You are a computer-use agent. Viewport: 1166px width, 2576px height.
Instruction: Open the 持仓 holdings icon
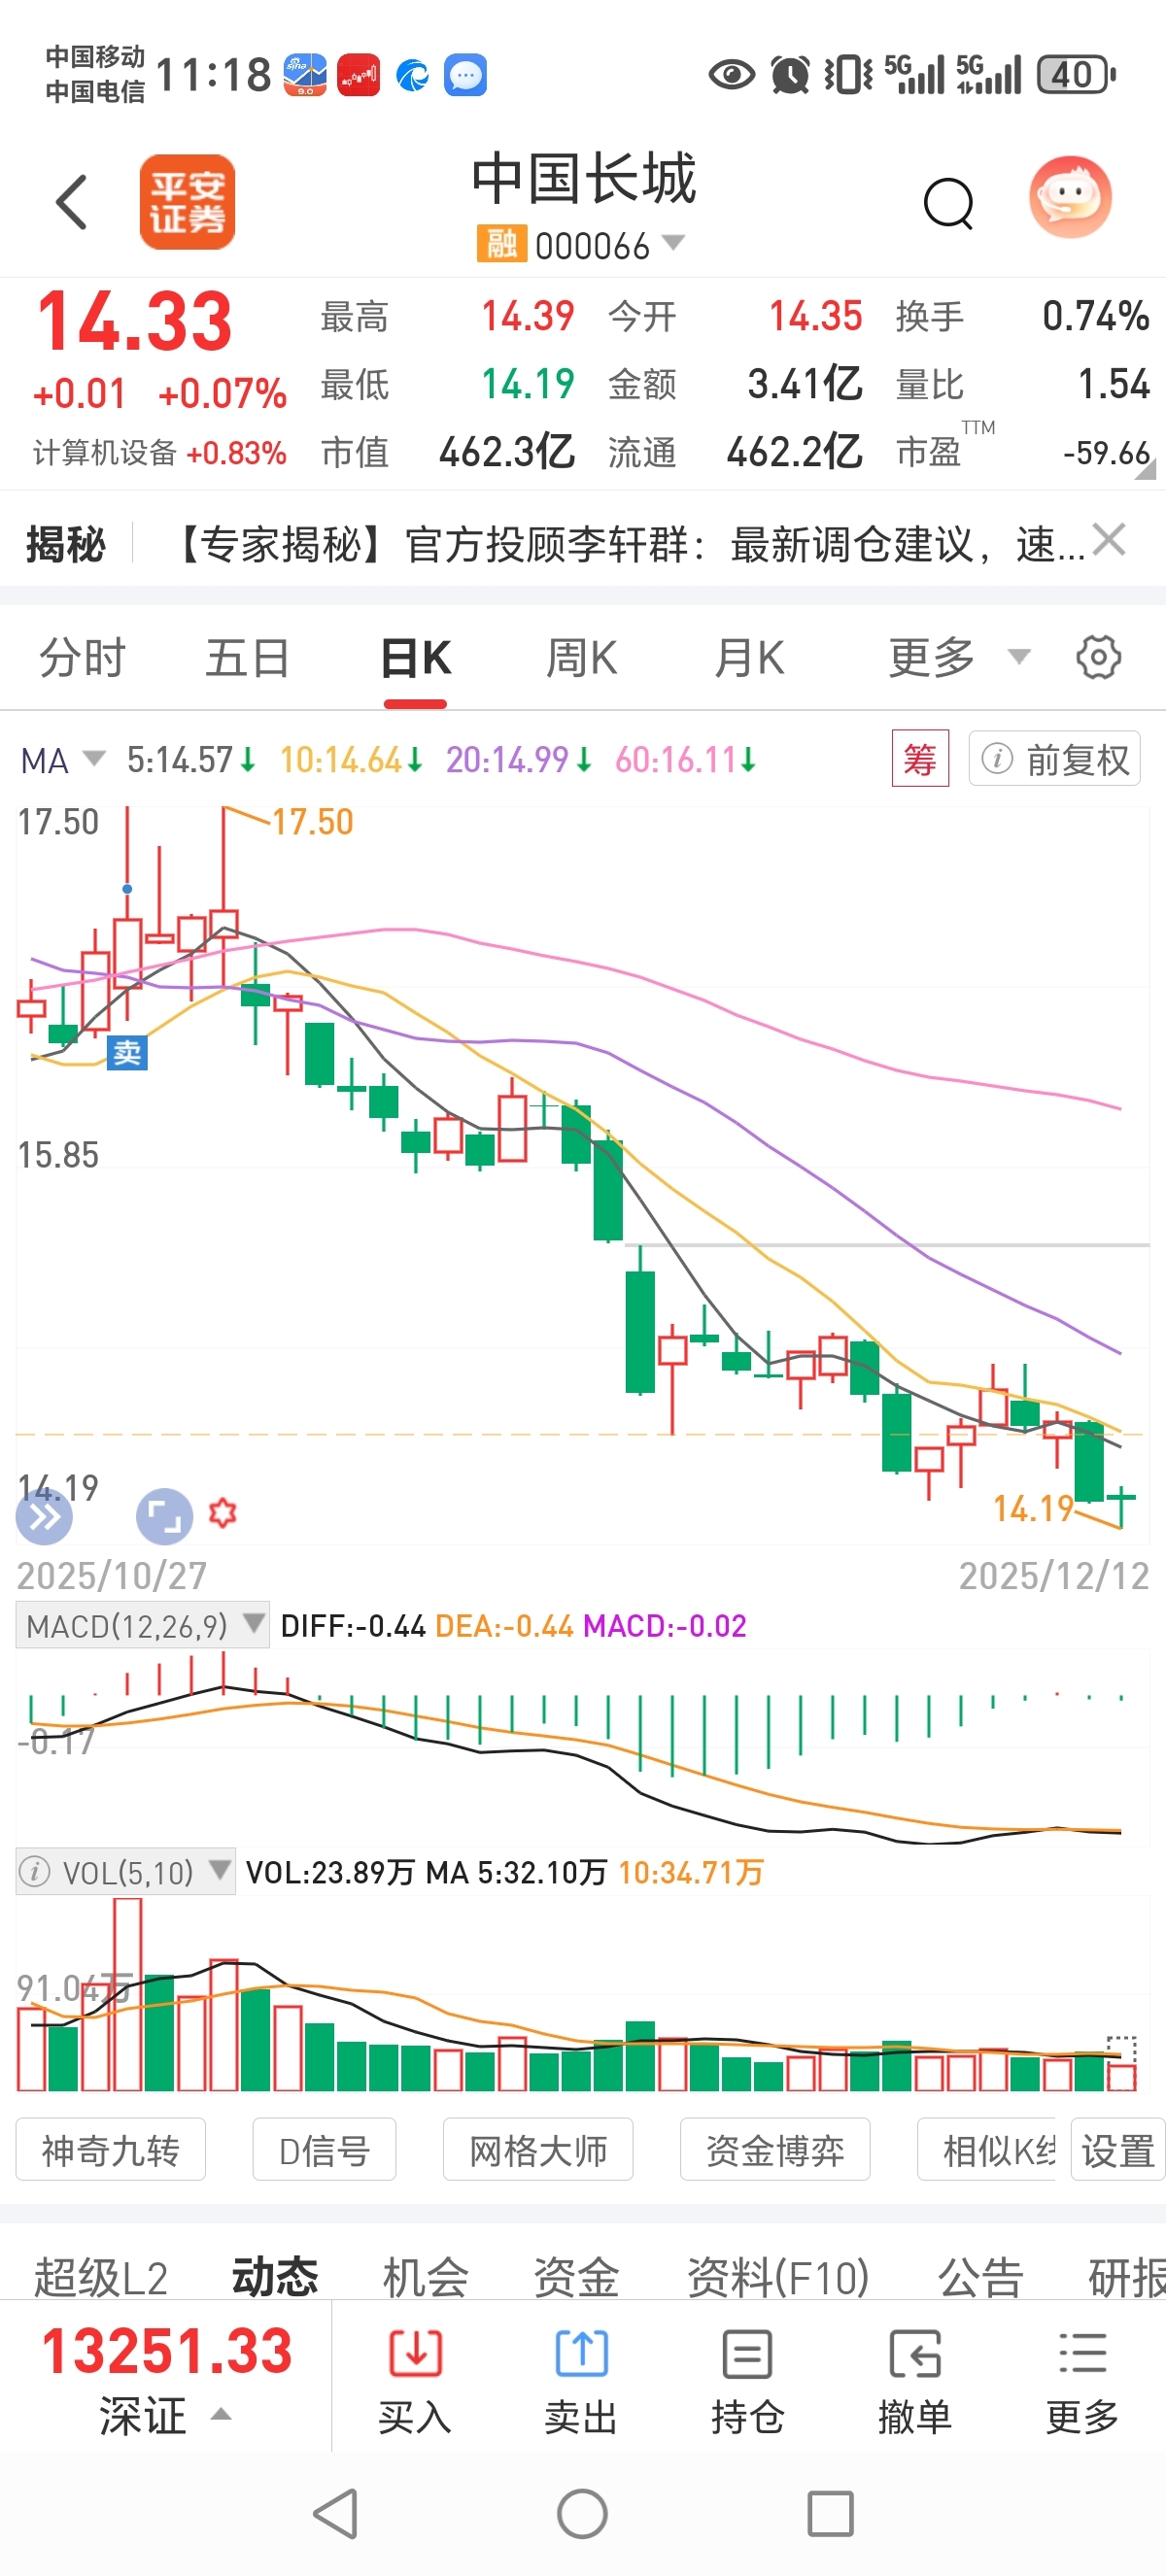(x=747, y=2353)
